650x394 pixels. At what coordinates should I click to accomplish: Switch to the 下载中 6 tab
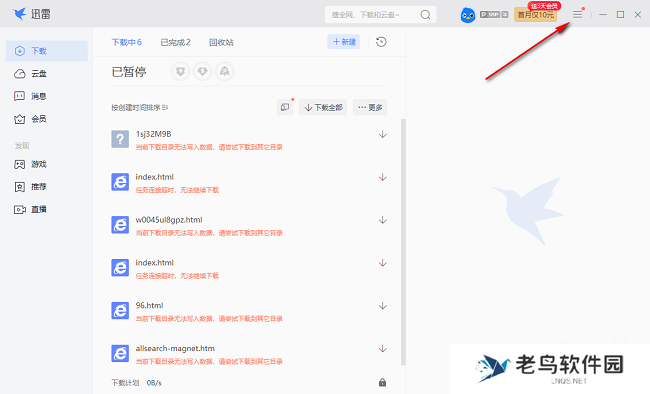coord(127,42)
